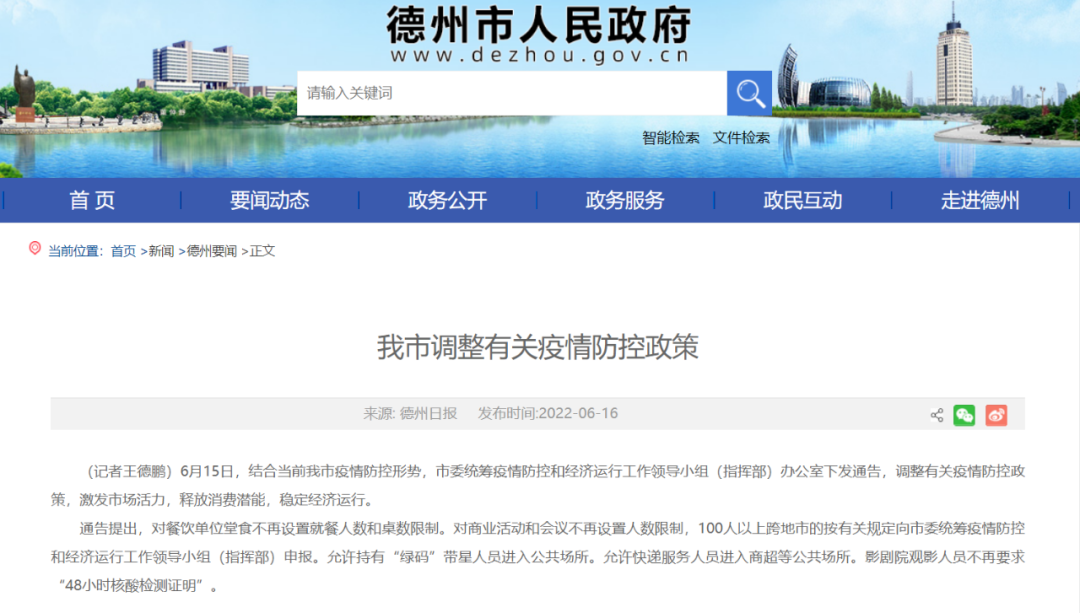Click 文件检索 search option
The image size is (1080, 613).
(x=742, y=137)
